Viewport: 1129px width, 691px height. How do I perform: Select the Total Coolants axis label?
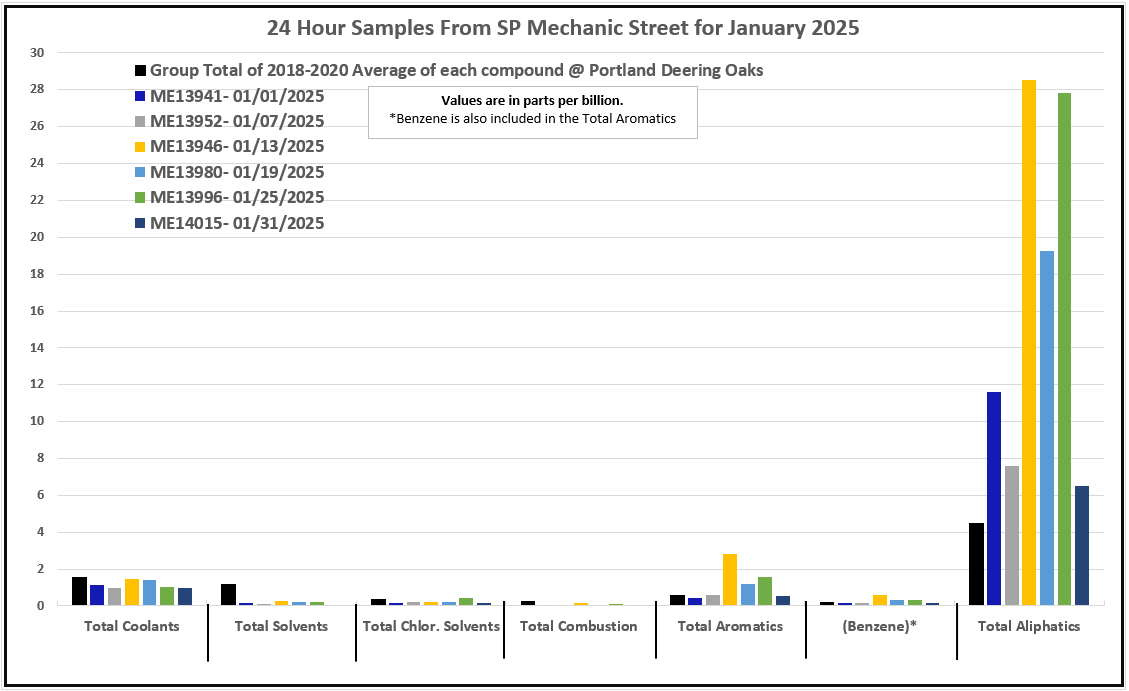click(132, 626)
